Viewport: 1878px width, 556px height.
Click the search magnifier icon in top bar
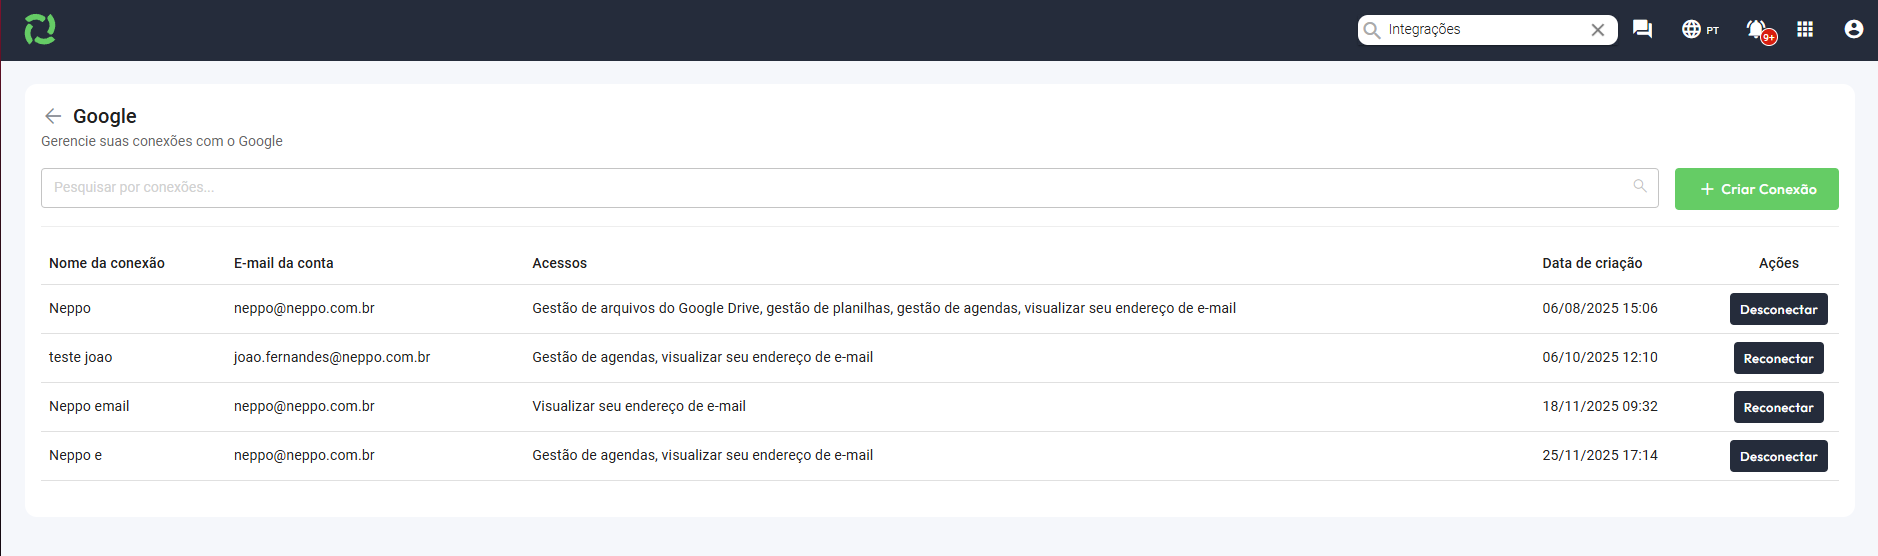coord(1372,30)
